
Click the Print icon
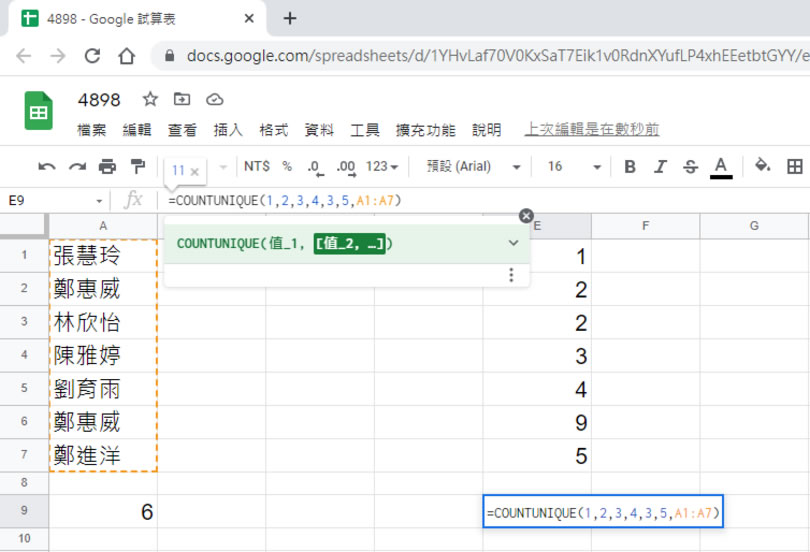(107, 167)
